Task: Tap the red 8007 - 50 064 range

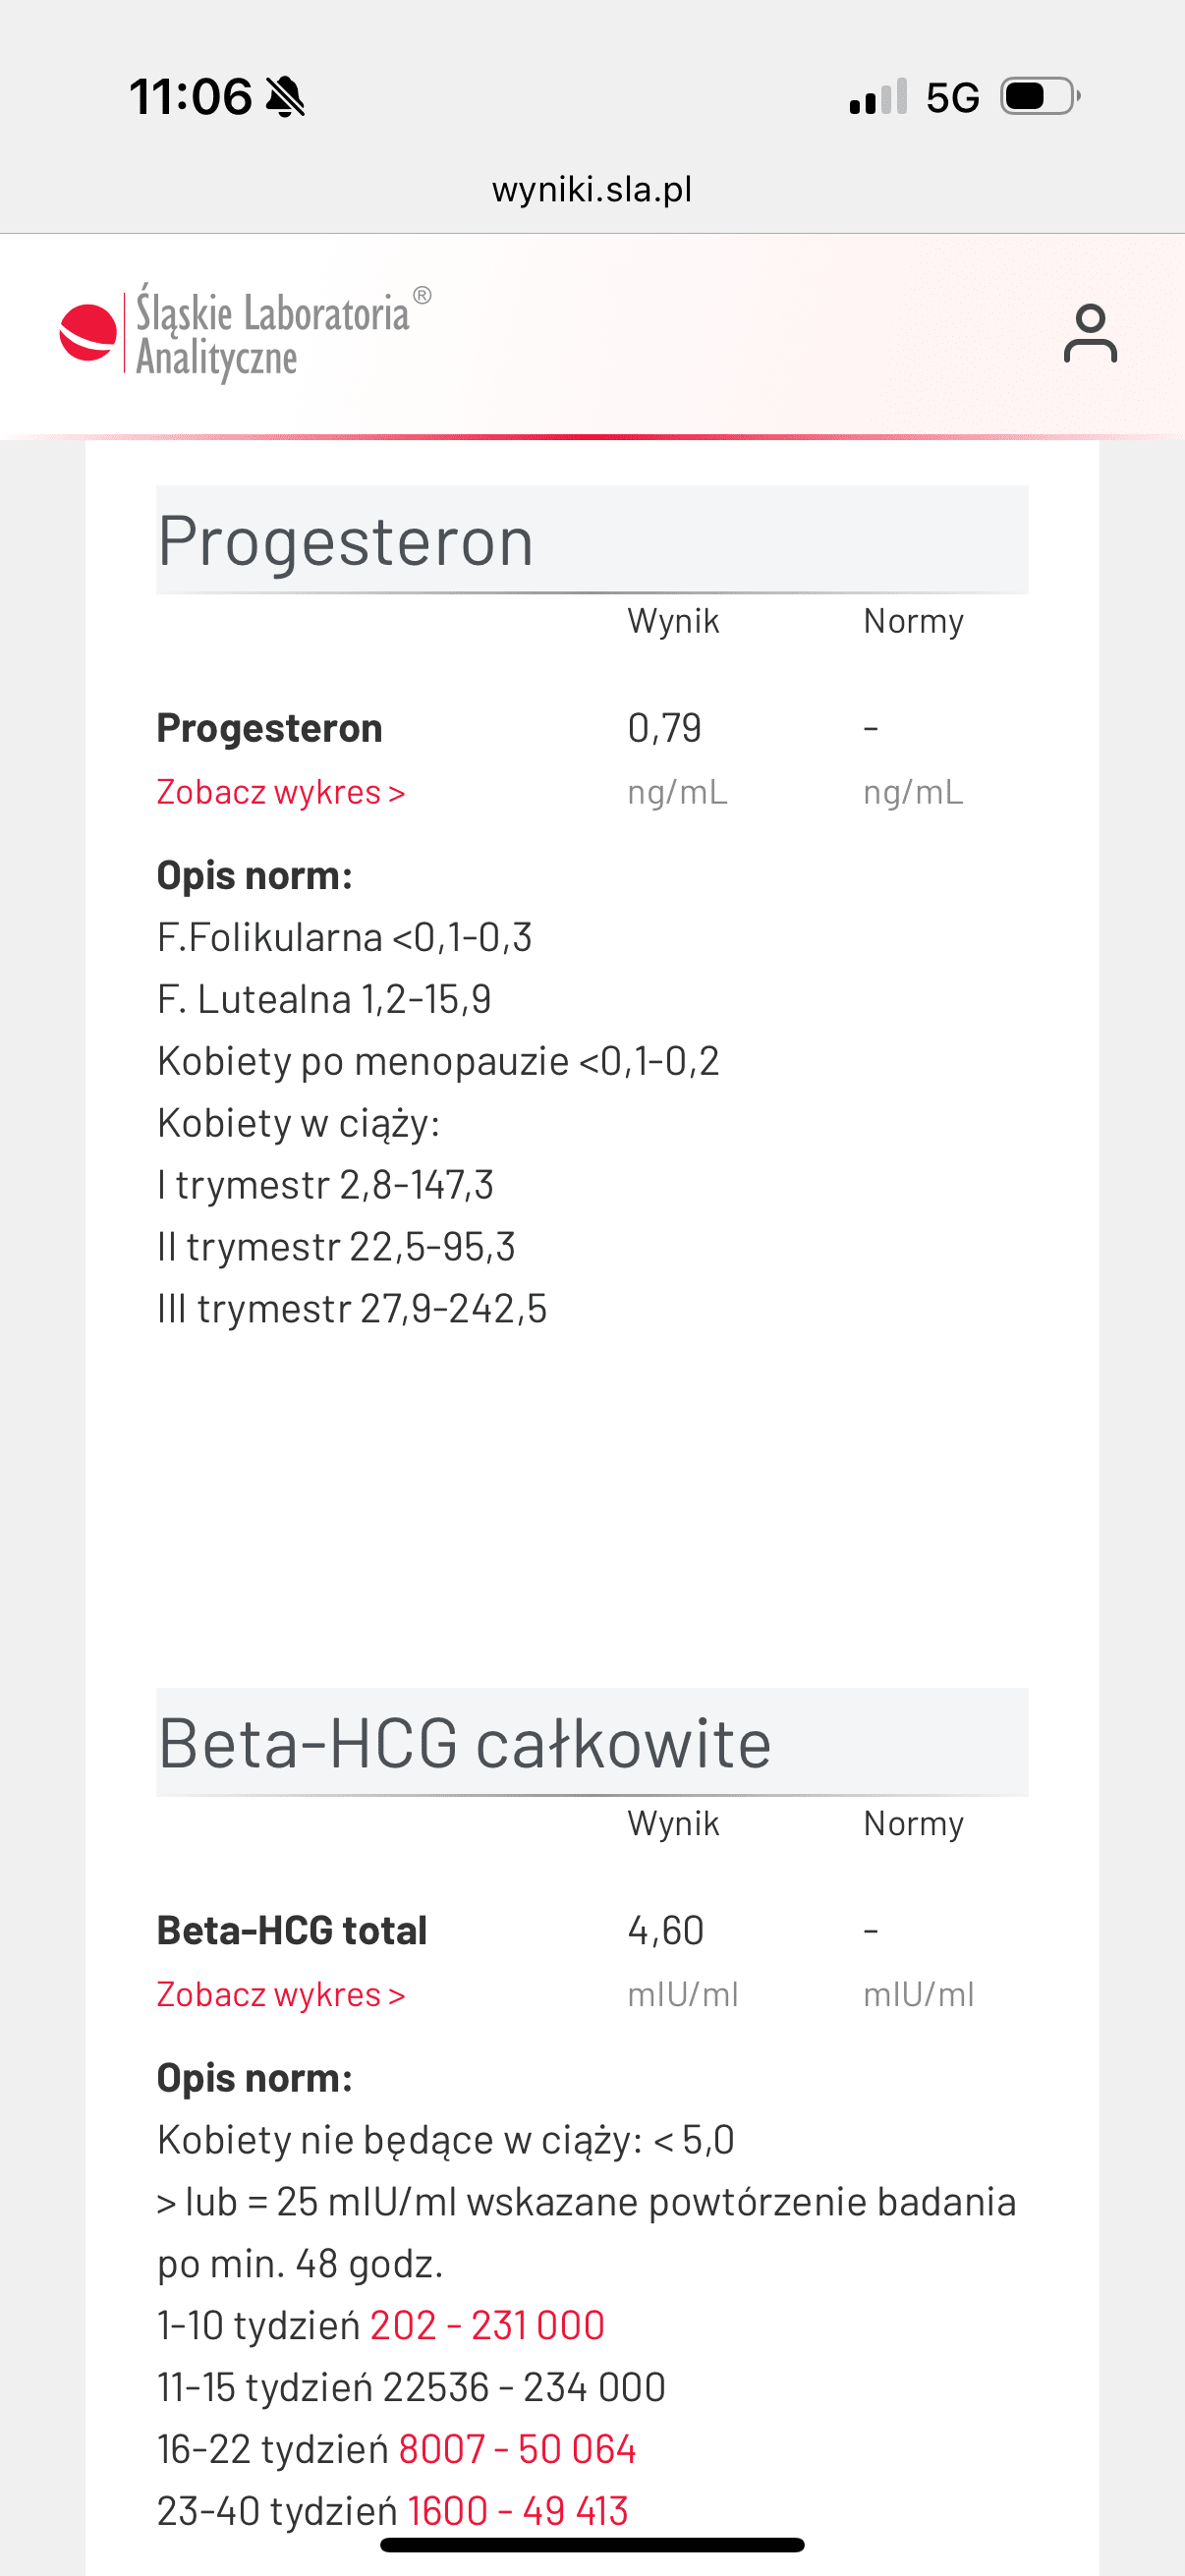Action: [517, 2449]
